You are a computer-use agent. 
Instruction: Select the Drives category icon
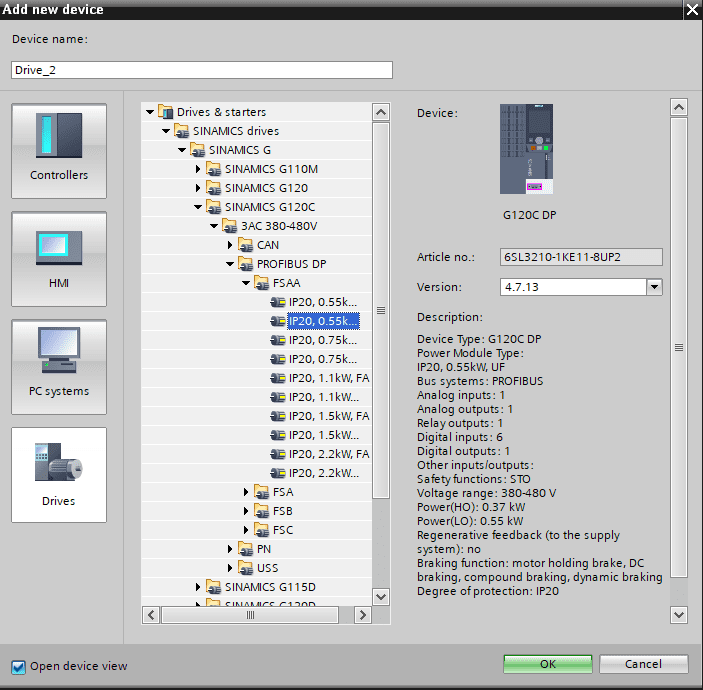point(59,475)
